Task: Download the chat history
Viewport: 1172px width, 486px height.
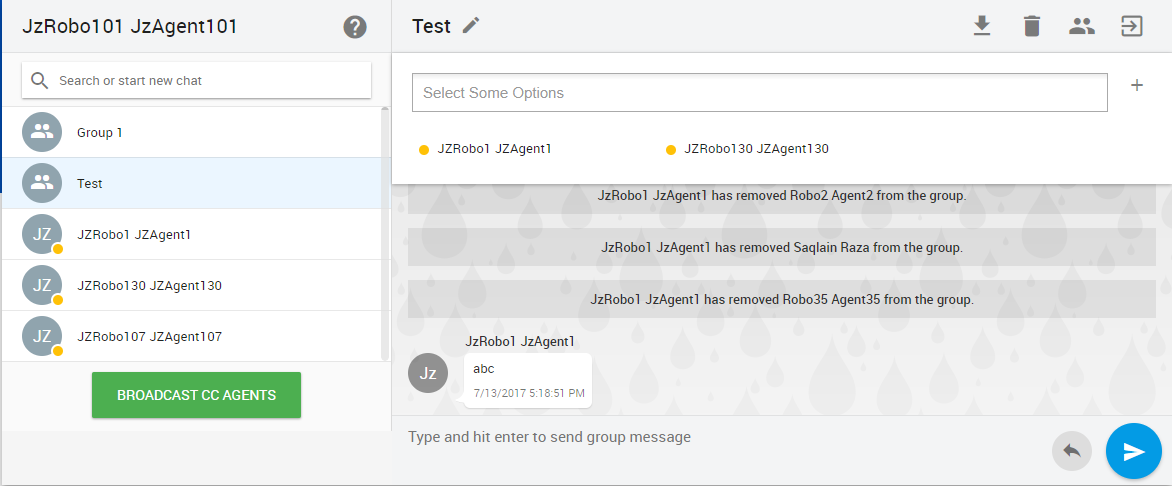Action: (x=982, y=26)
